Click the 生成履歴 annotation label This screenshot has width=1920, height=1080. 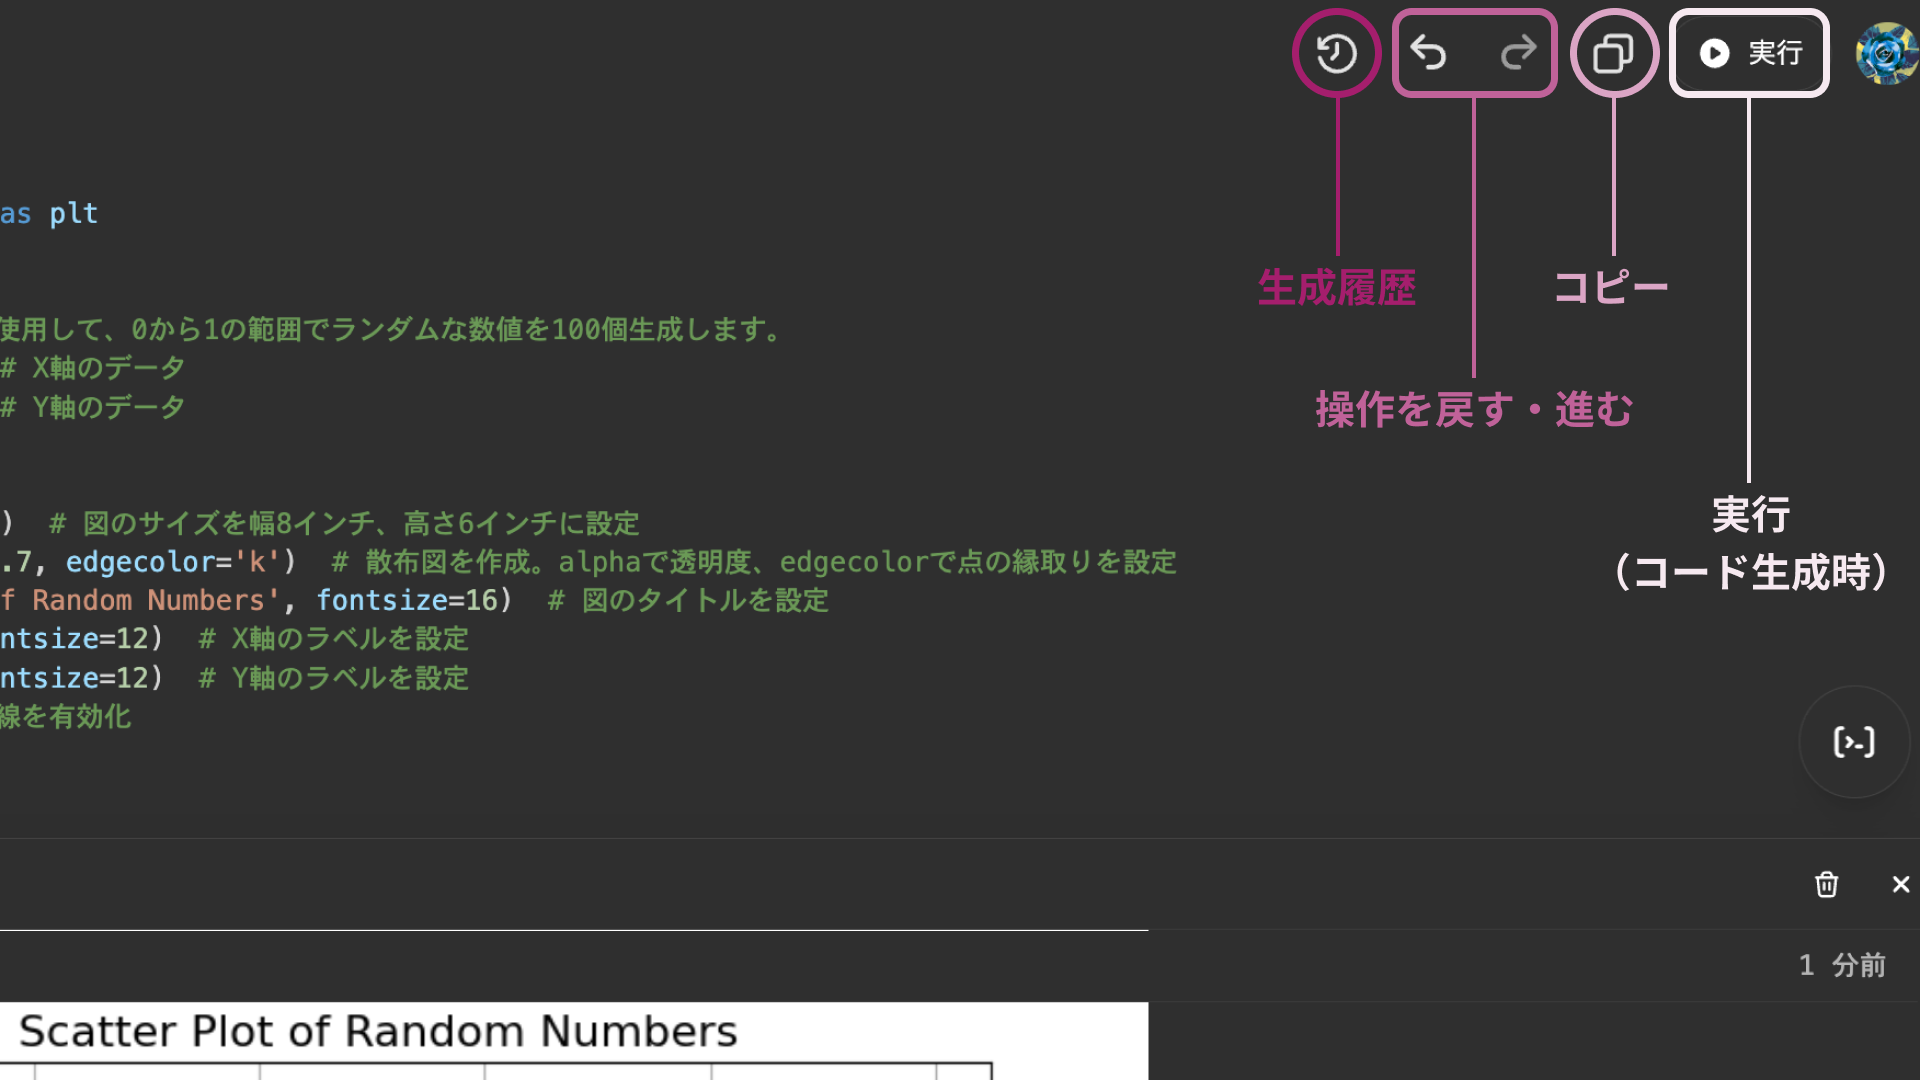pyautogui.click(x=1336, y=288)
